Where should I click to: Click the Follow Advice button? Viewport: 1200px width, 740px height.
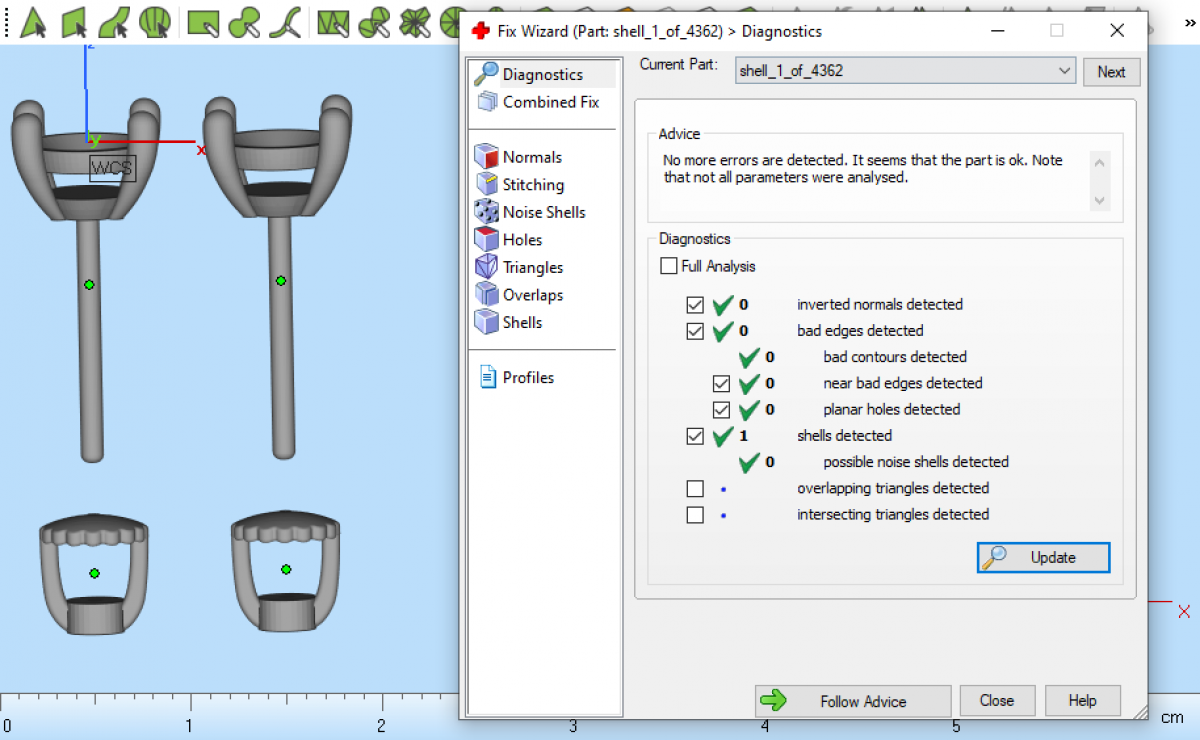(x=852, y=701)
